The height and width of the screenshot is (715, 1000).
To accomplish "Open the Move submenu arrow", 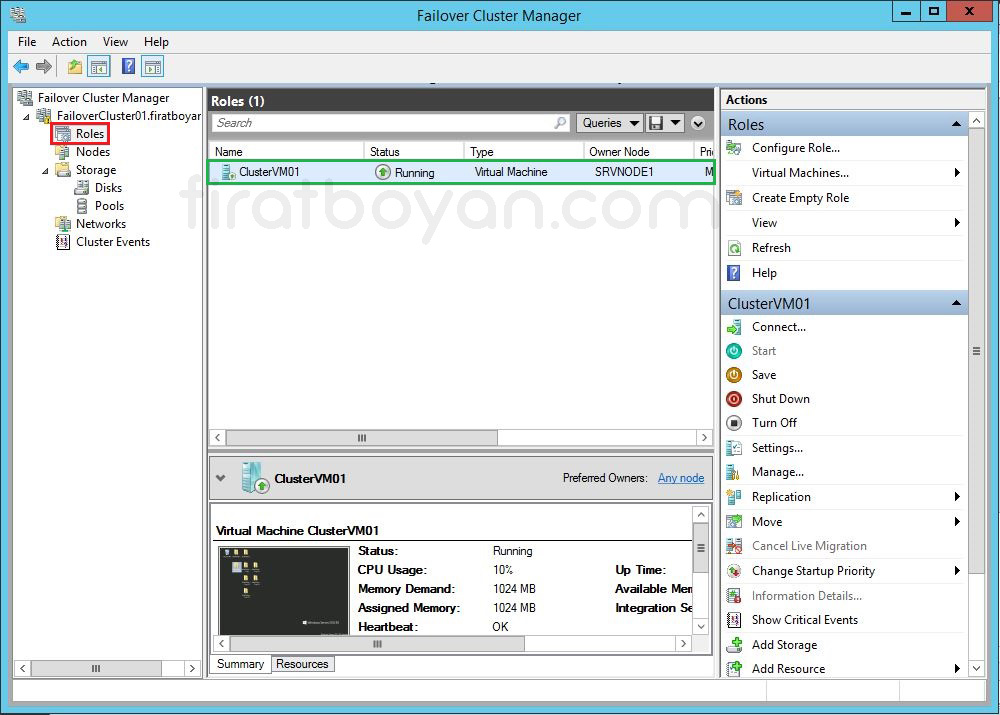I will 957,522.
